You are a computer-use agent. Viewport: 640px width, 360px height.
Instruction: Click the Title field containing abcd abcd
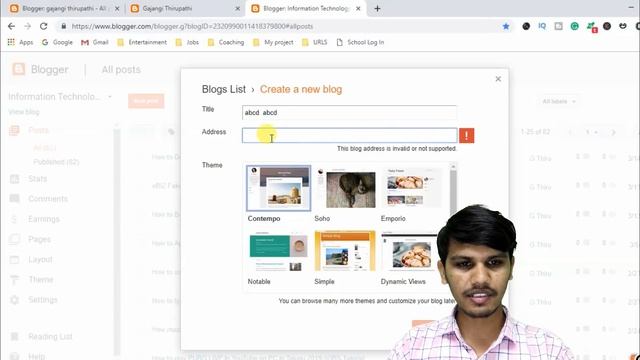pyautogui.click(x=349, y=113)
